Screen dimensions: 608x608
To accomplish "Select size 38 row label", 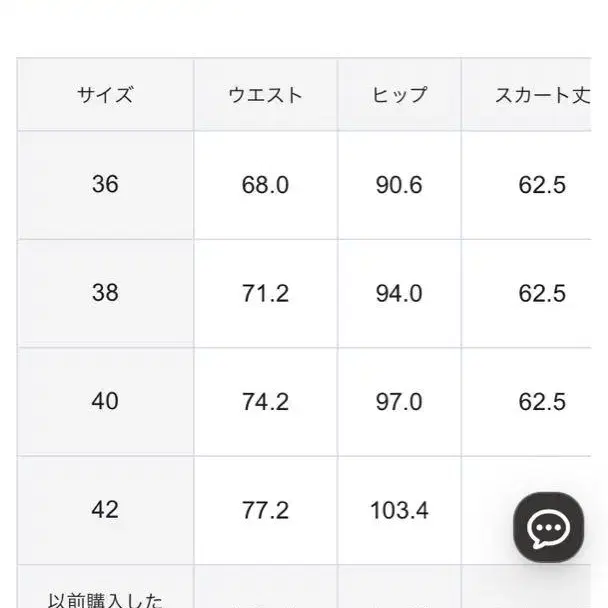I will coord(105,293).
